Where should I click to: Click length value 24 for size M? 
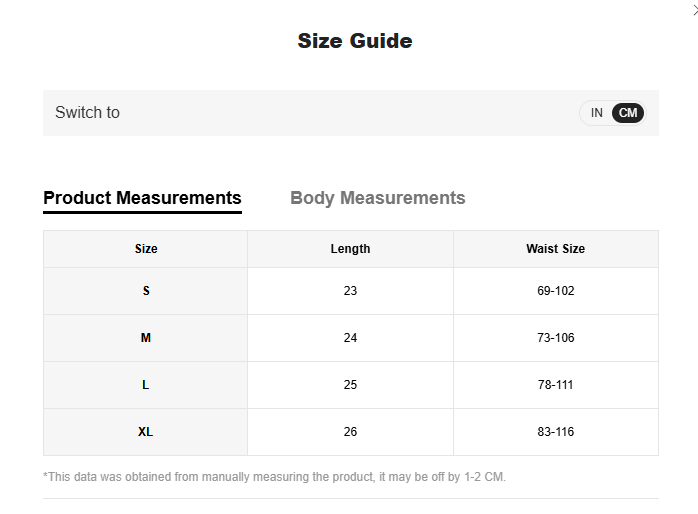350,338
